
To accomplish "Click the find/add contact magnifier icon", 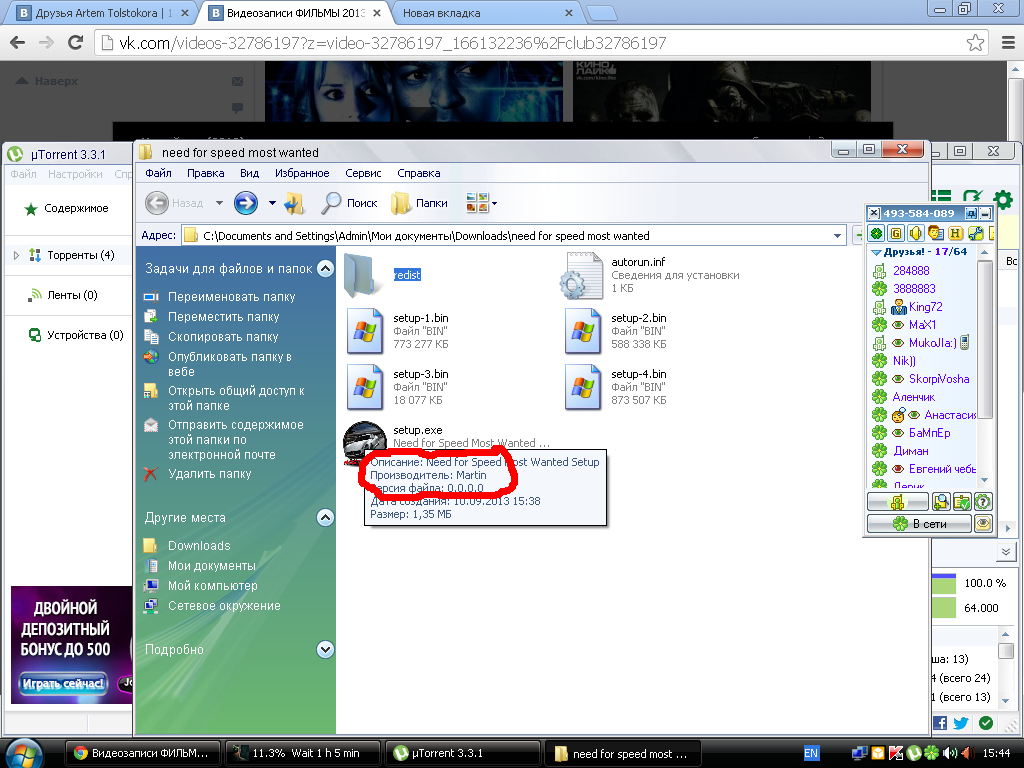I will pos(941,502).
